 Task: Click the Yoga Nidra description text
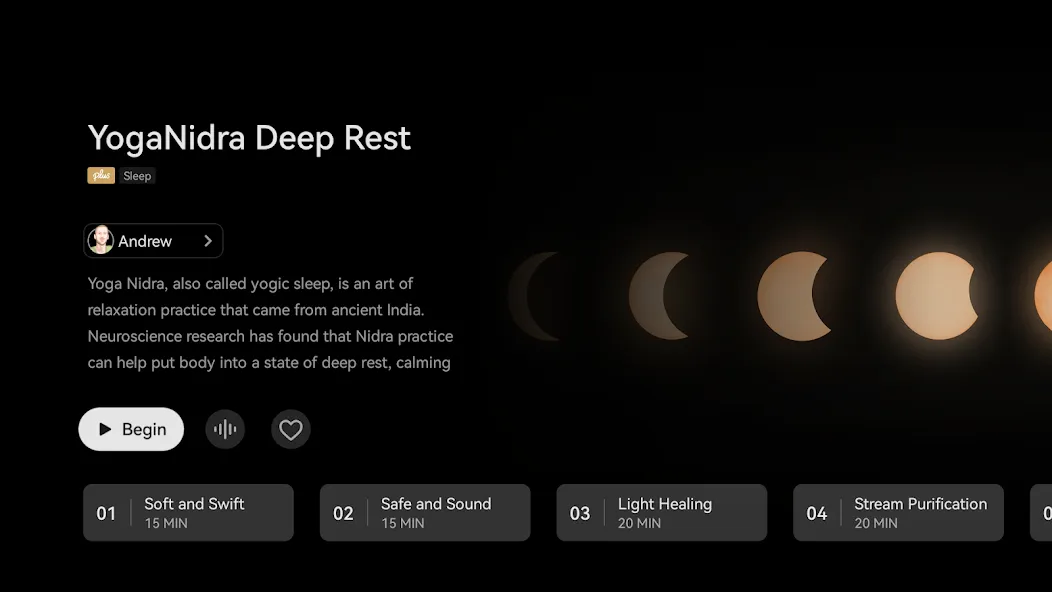click(x=270, y=323)
